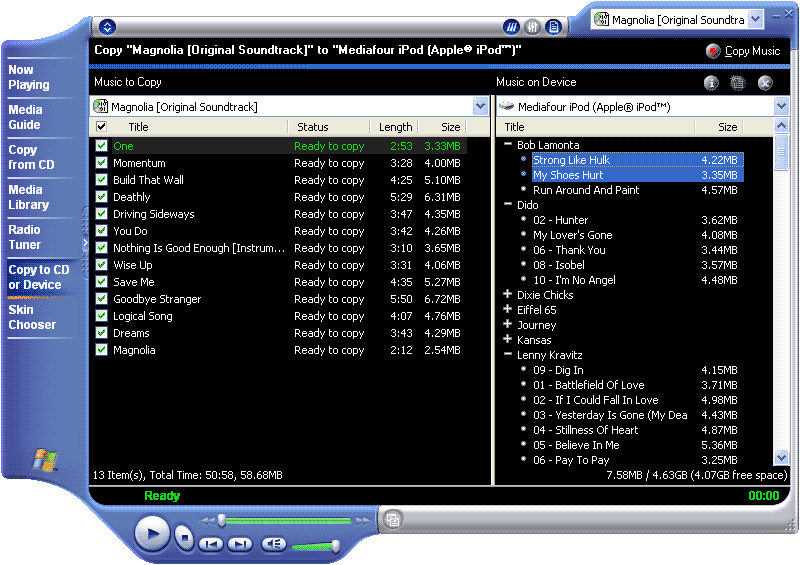The width and height of the screenshot is (800, 565).
Task: Select 'Strong Like Hulk' device track
Action: pos(637,160)
